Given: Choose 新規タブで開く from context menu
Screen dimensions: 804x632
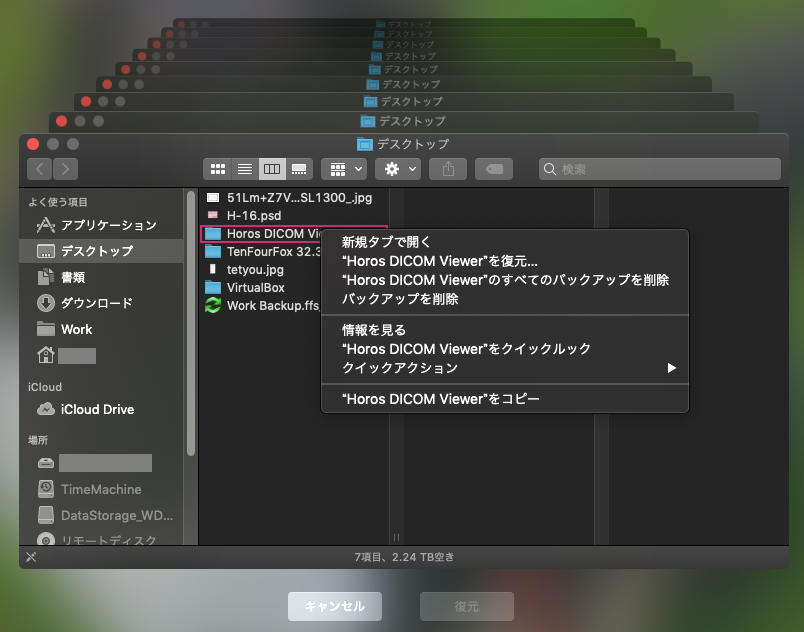Looking at the screenshot, I should [505, 242].
